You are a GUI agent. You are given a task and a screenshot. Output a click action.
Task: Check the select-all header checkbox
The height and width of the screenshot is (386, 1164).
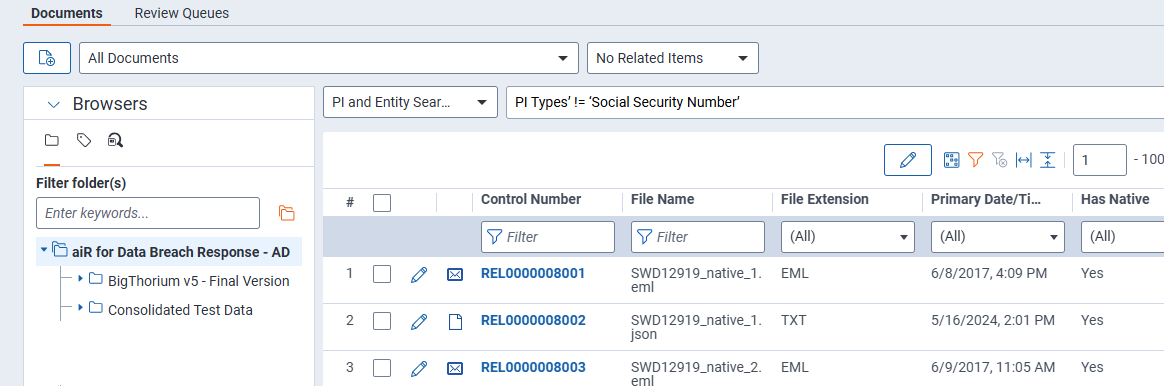382,203
